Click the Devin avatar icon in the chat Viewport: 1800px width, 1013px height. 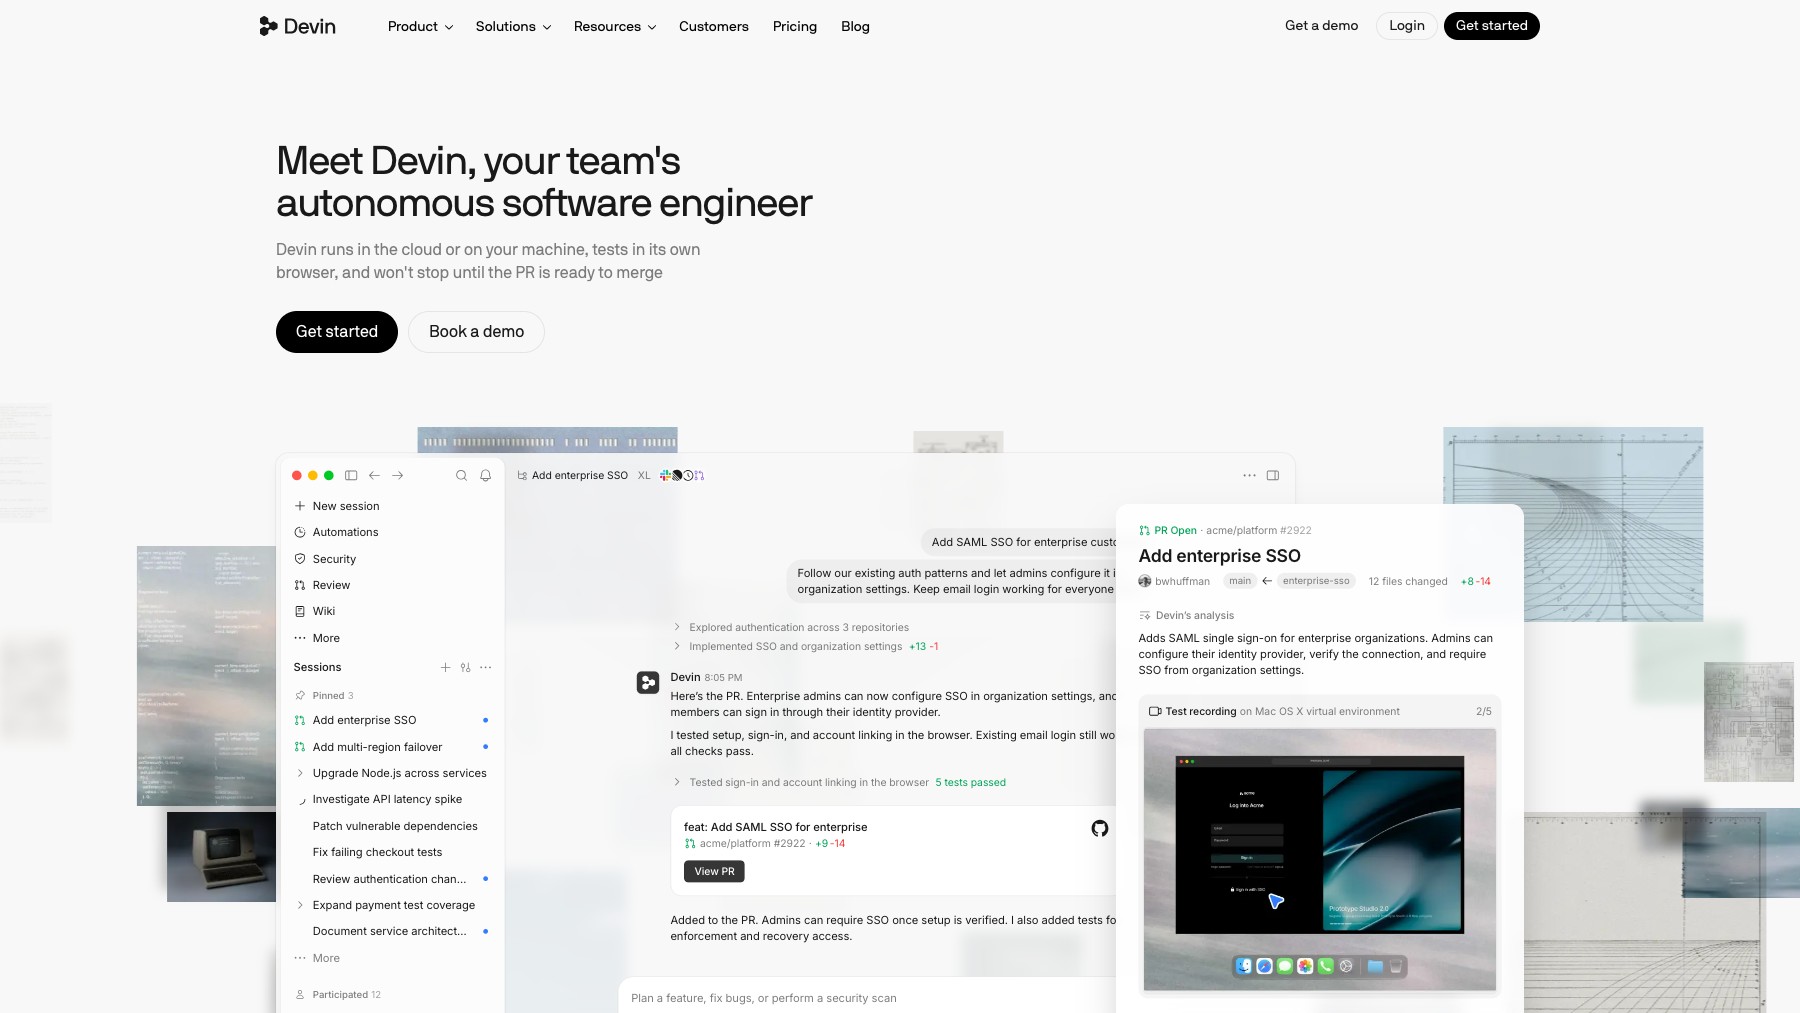pos(648,683)
